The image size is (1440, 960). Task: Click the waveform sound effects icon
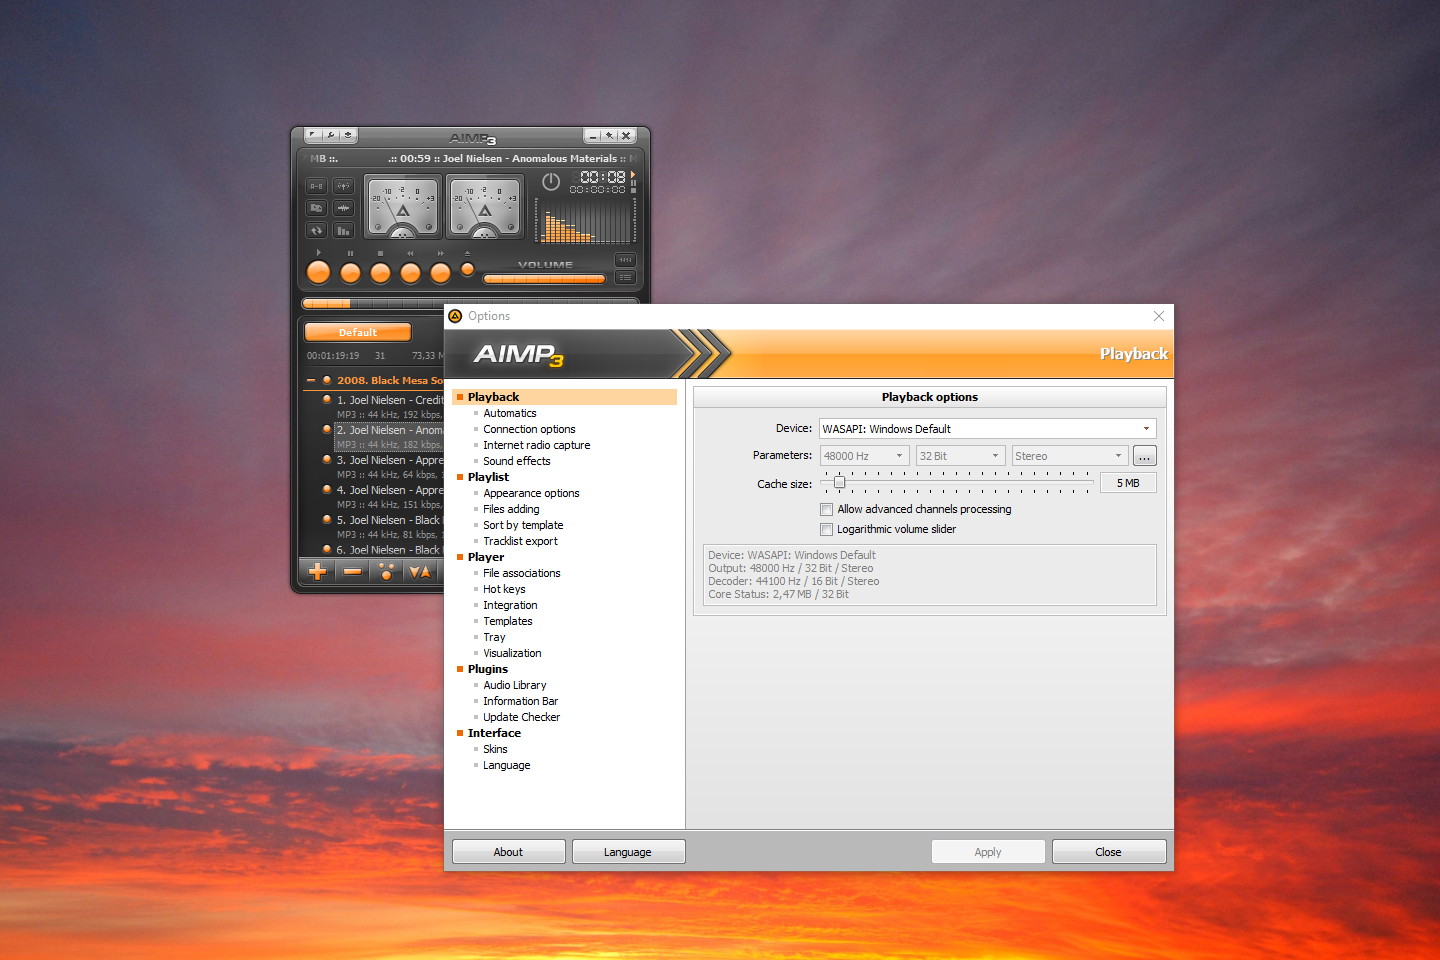pyautogui.click(x=343, y=208)
